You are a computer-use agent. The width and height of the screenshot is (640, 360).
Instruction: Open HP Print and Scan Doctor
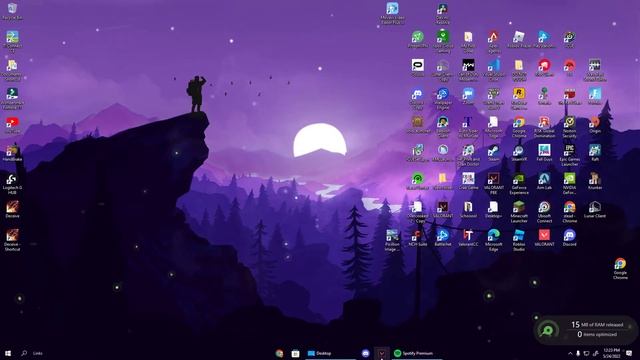pyautogui.click(x=468, y=155)
